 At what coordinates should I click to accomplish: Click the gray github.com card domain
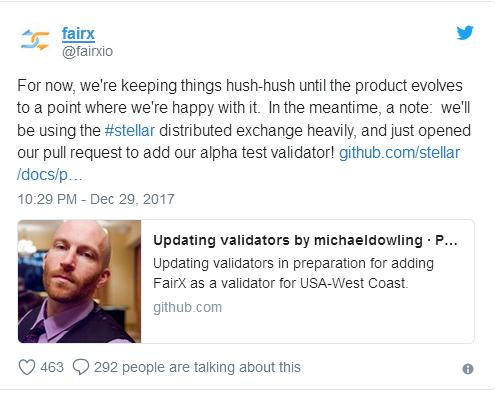(187, 307)
